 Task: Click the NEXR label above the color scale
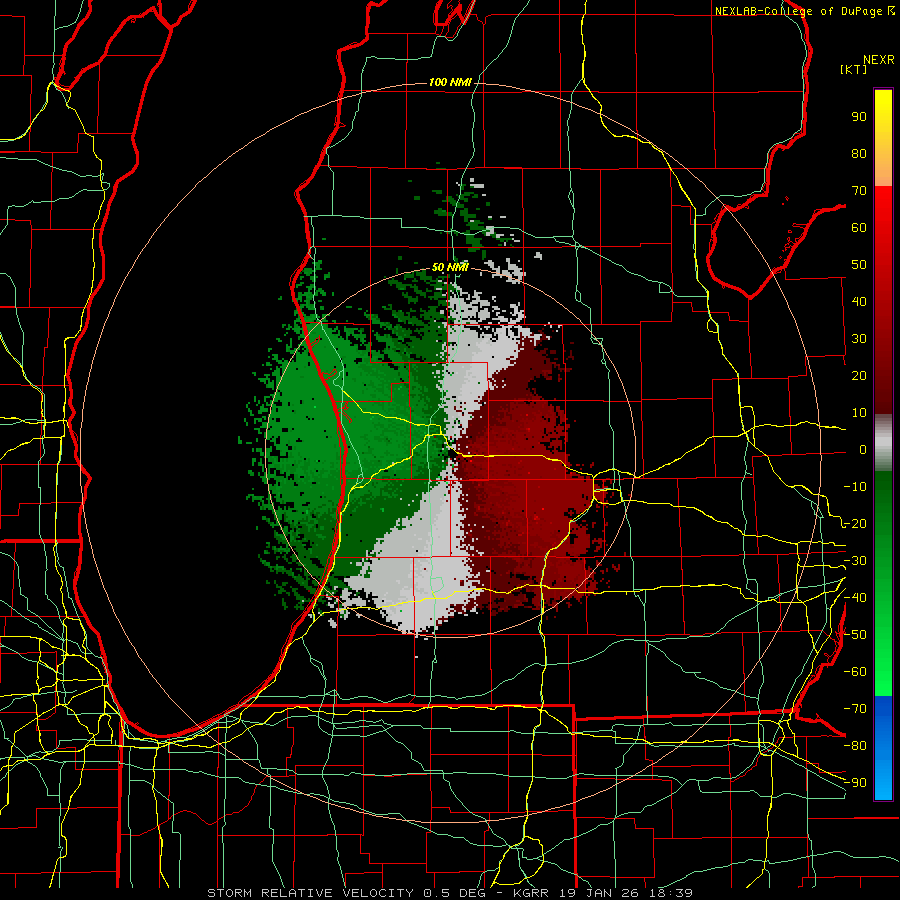pyautogui.click(x=879, y=60)
